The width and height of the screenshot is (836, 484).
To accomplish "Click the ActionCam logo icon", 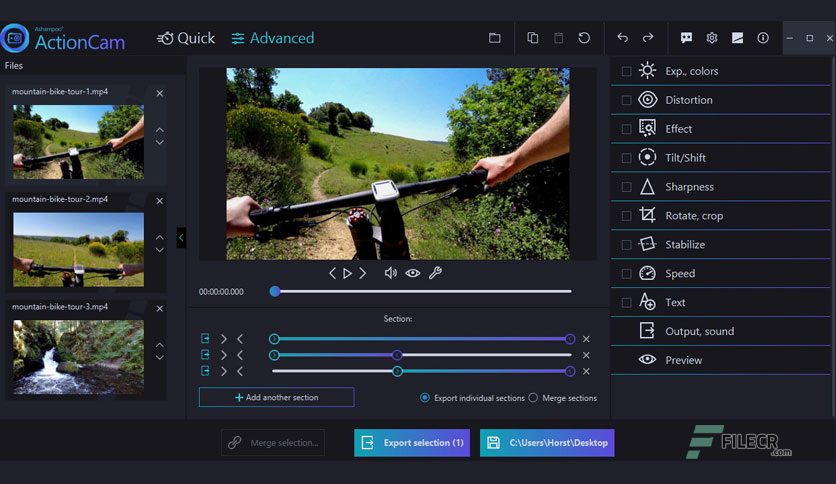I will (14, 38).
